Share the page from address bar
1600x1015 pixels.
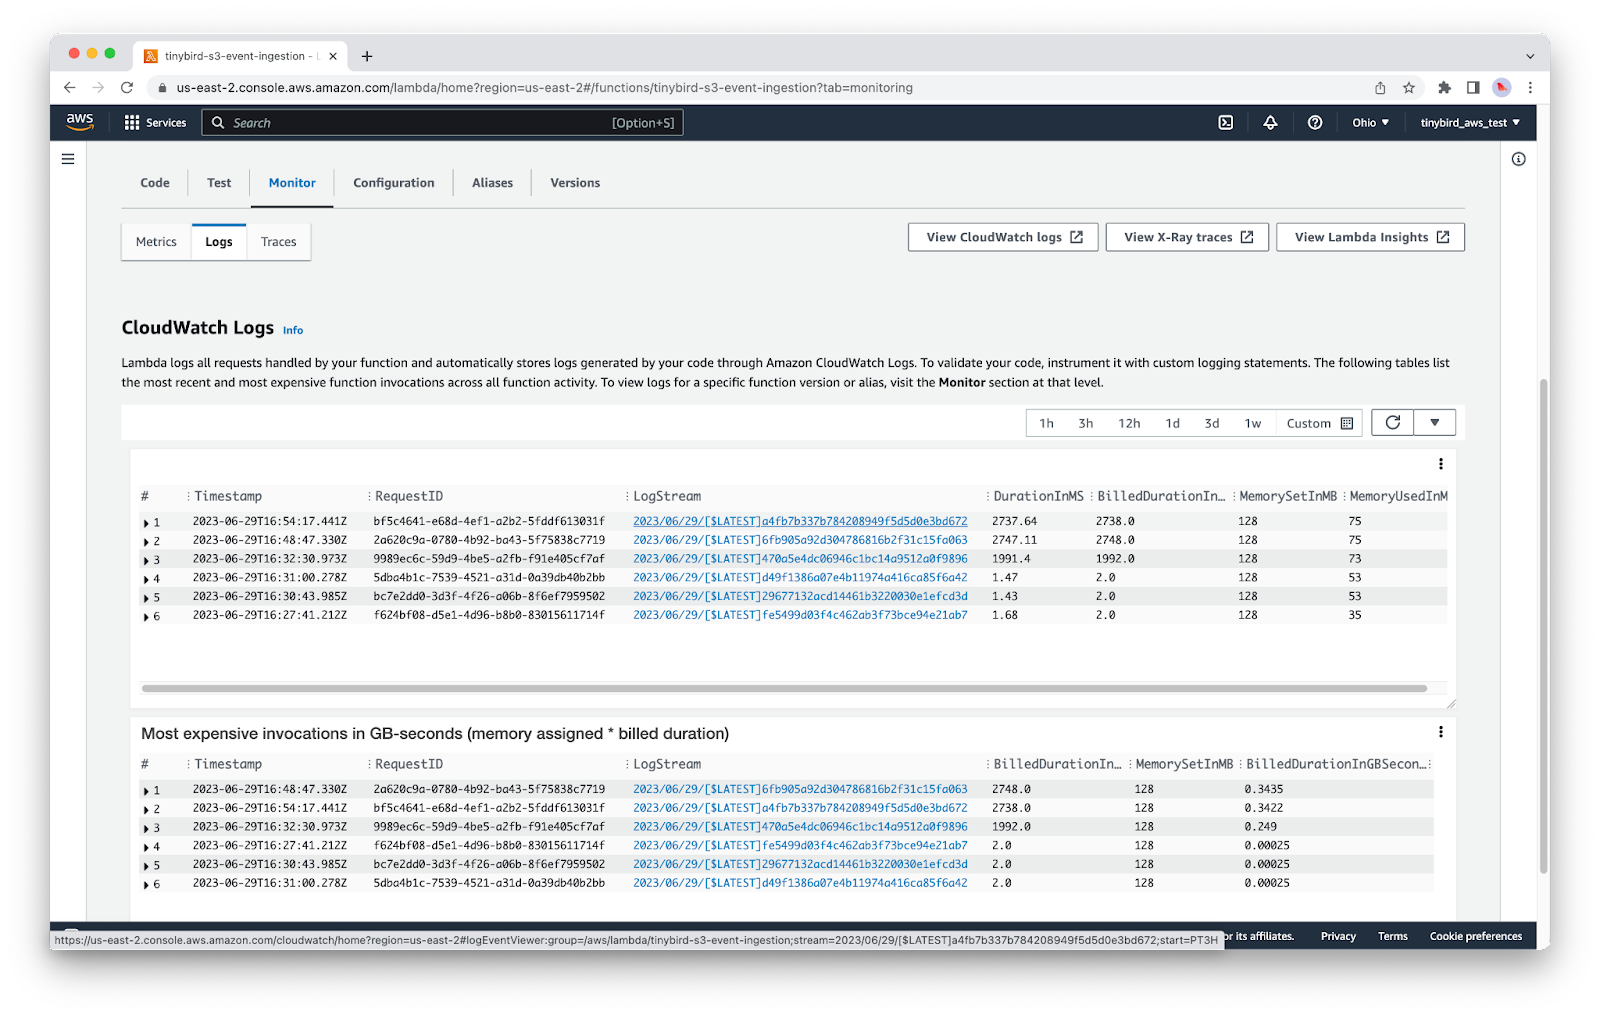click(1380, 88)
